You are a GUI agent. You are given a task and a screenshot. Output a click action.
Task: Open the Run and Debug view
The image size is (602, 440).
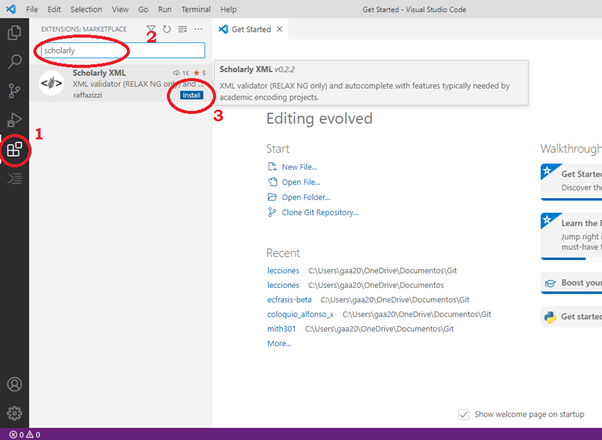tap(14, 120)
